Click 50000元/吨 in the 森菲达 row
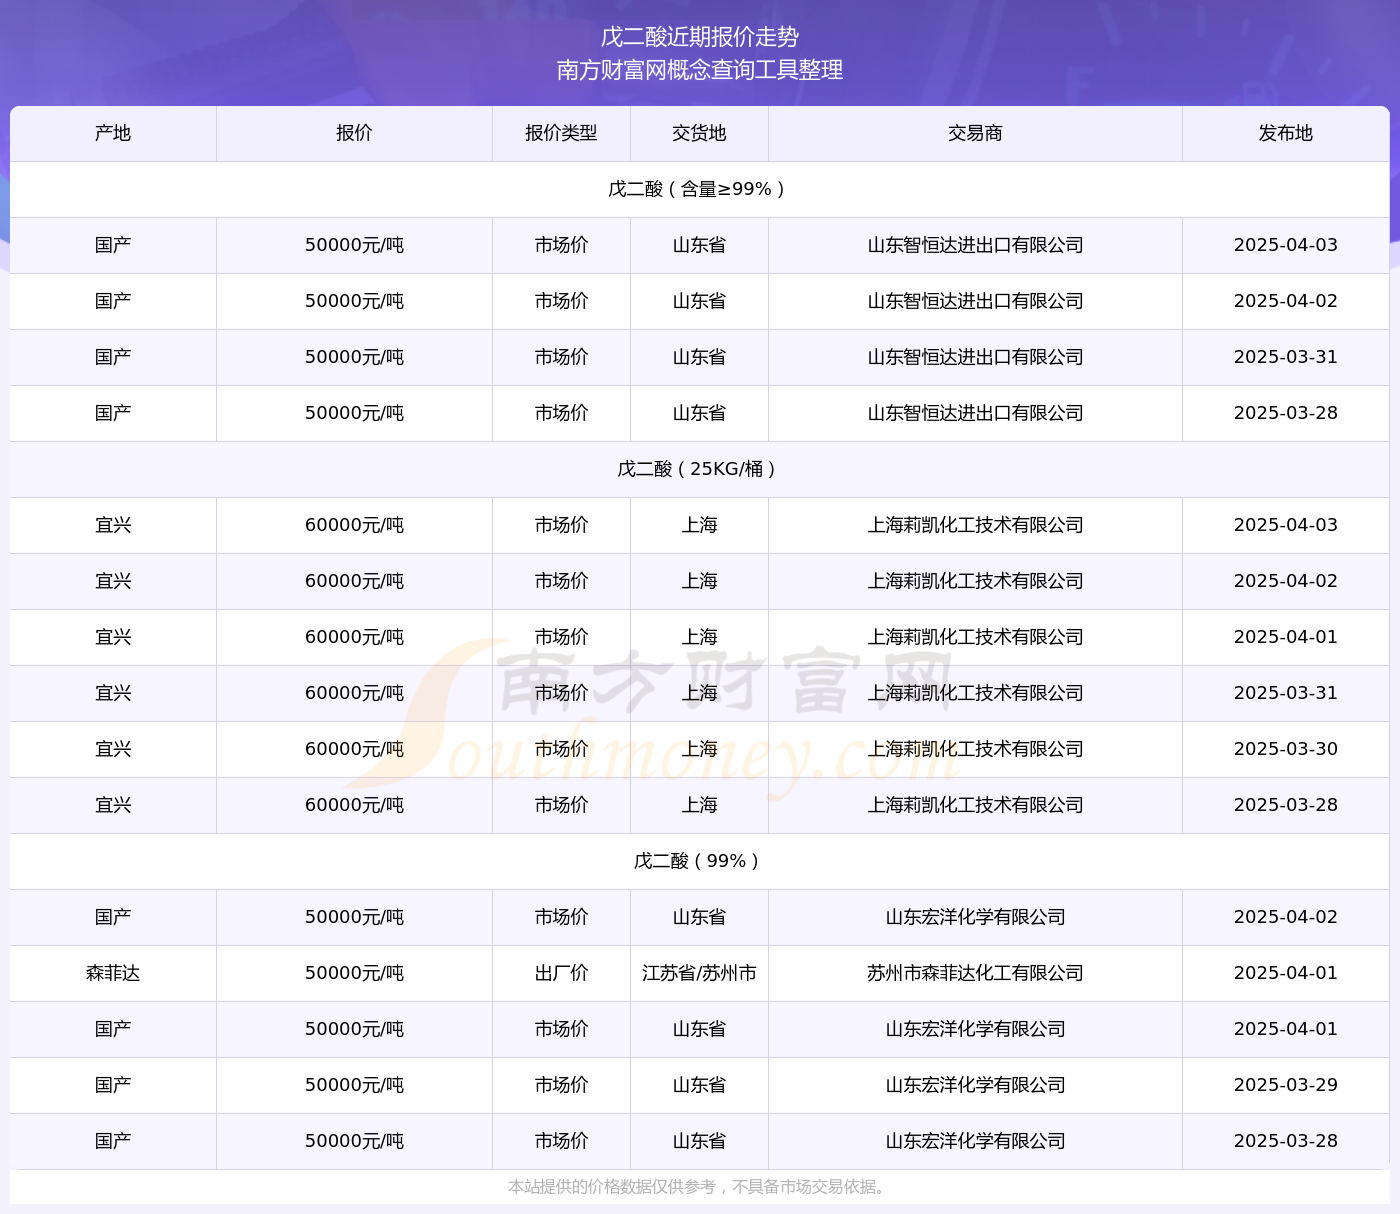 pyautogui.click(x=354, y=973)
